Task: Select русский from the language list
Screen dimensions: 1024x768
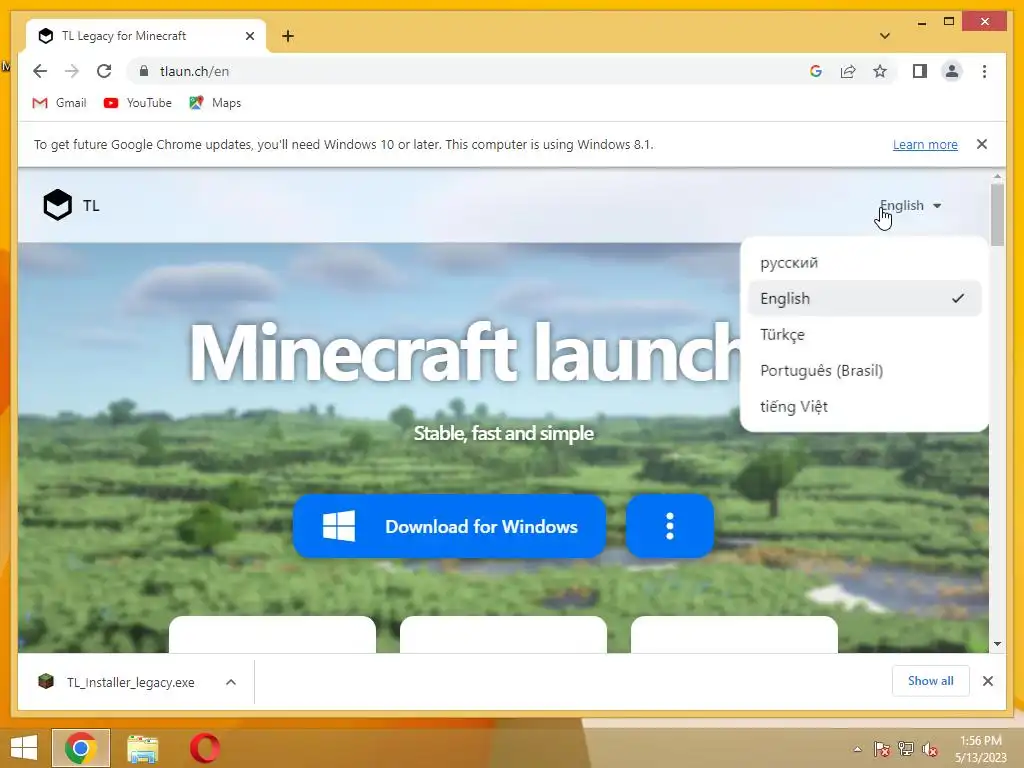Action: (864, 263)
